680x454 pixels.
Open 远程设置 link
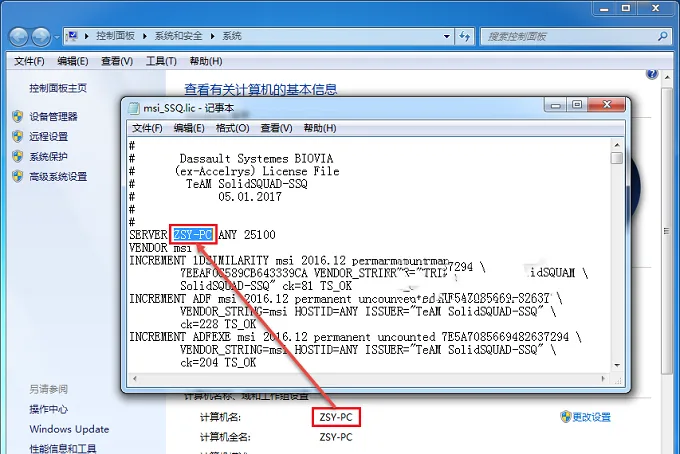[x=49, y=136]
